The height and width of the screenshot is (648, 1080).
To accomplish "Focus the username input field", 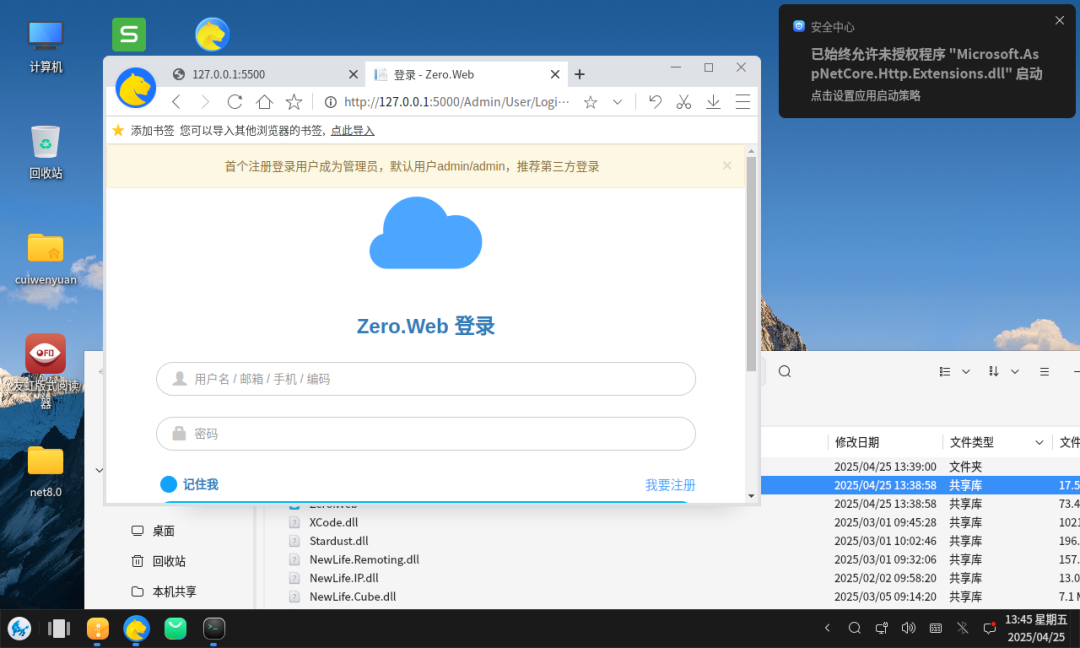I will click(426, 379).
